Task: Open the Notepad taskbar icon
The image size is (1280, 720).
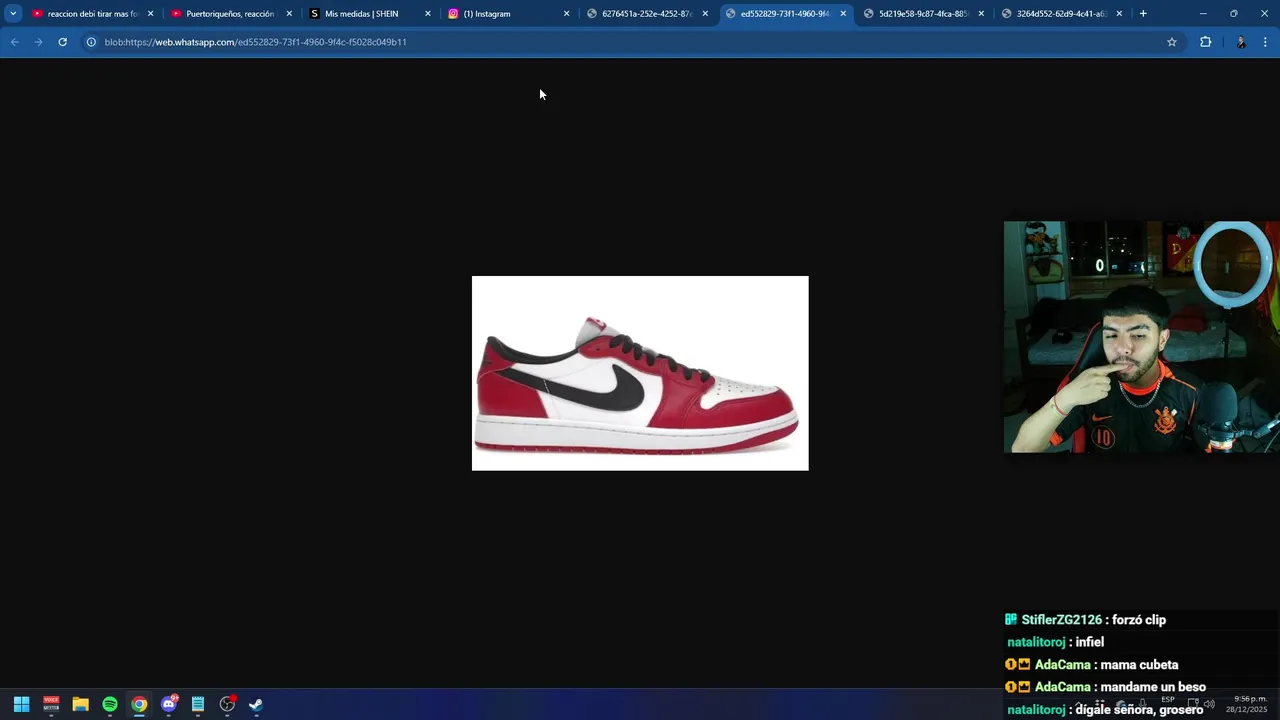Action: pyautogui.click(x=198, y=704)
